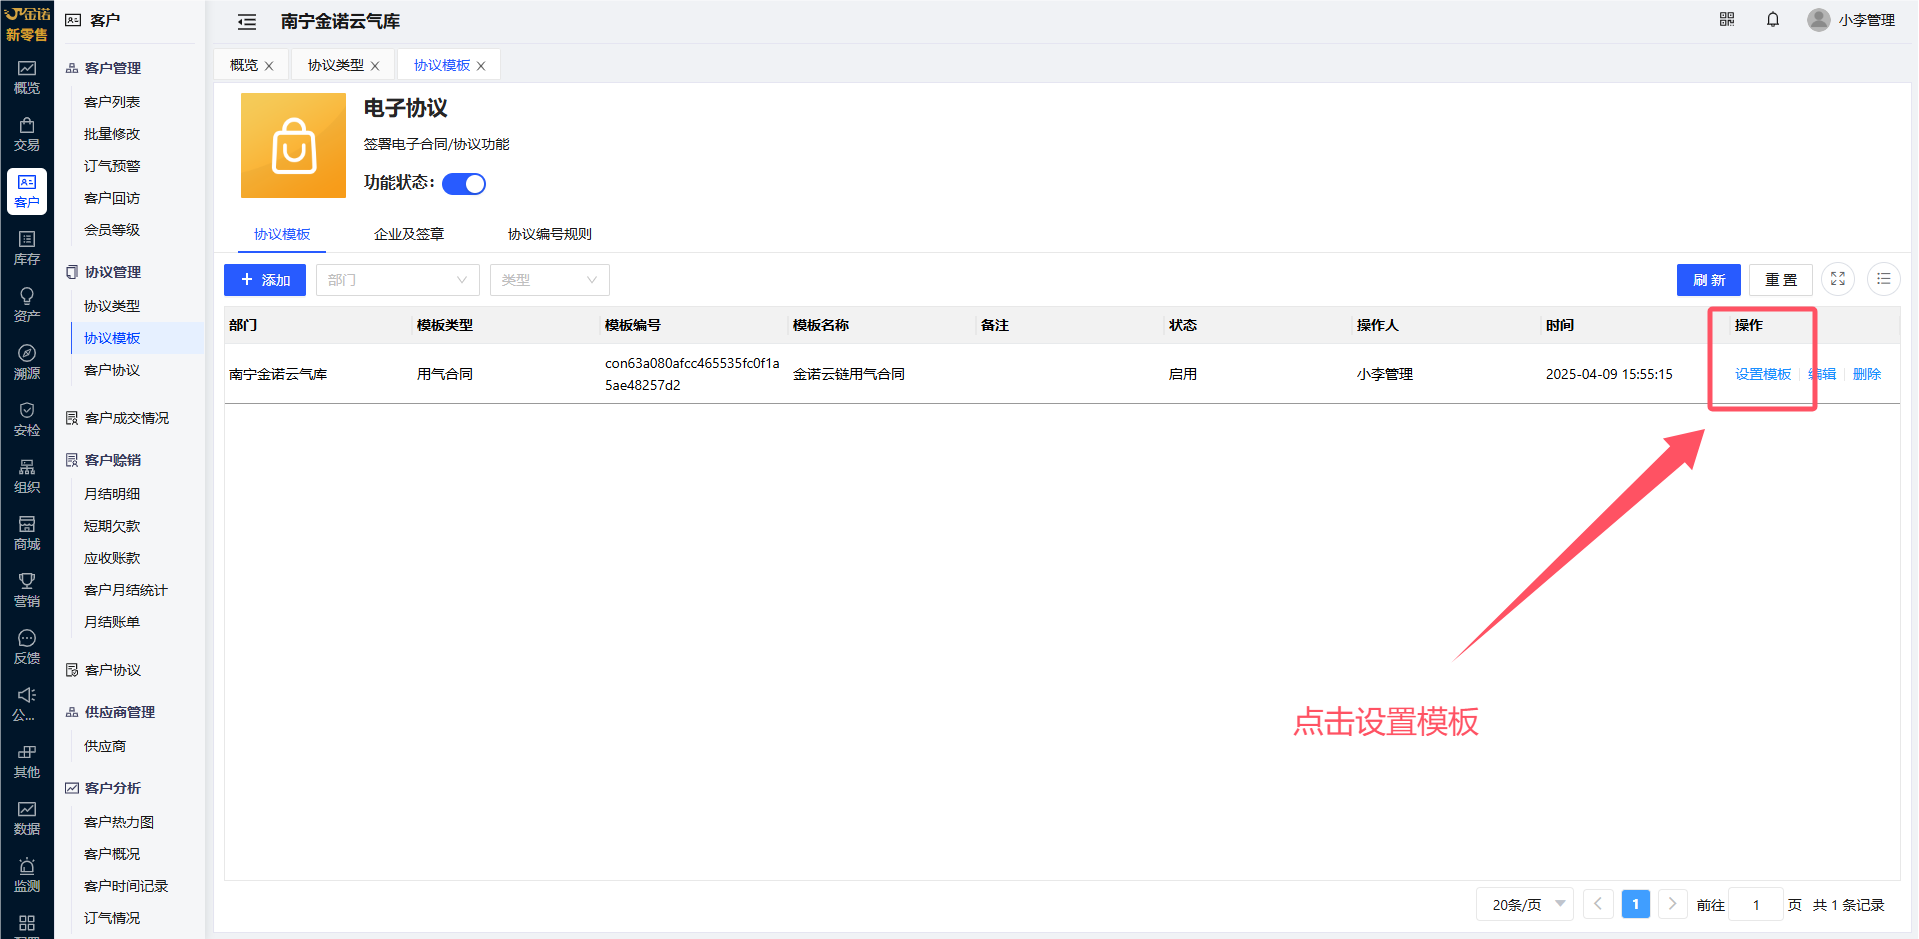Click the 删除 link in the row
The height and width of the screenshot is (939, 1919).
point(1867,374)
